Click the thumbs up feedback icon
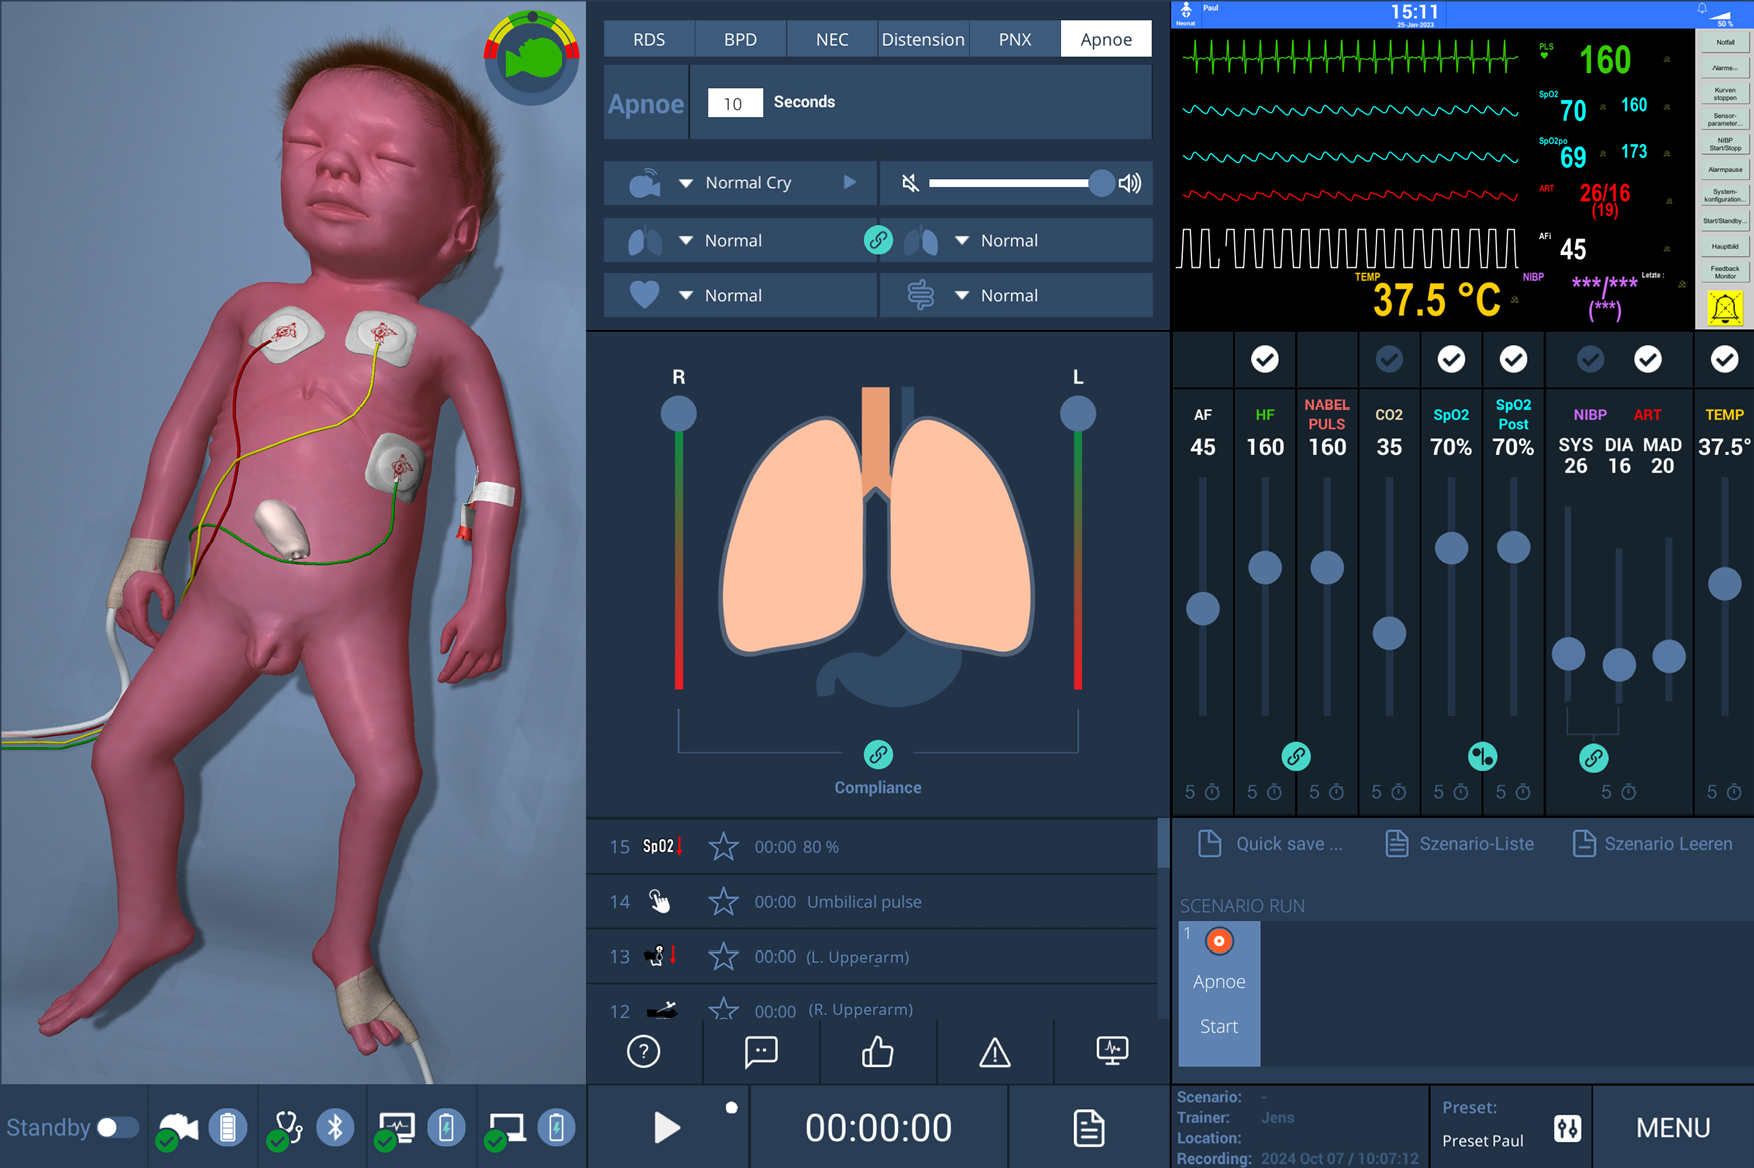This screenshot has width=1754, height=1168. [877, 1052]
